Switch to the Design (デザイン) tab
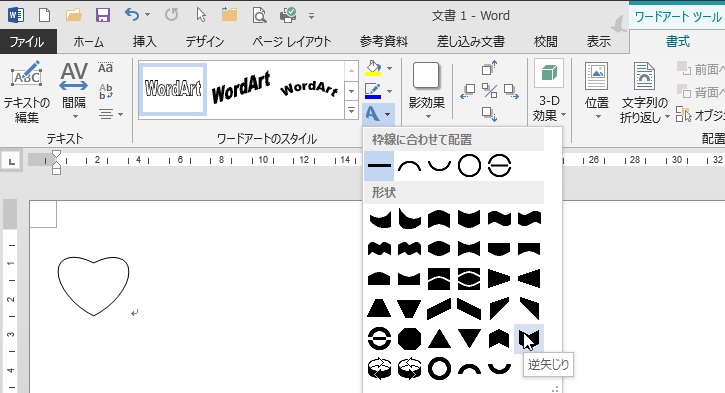Image resolution: width=725 pixels, height=393 pixels. 204,42
